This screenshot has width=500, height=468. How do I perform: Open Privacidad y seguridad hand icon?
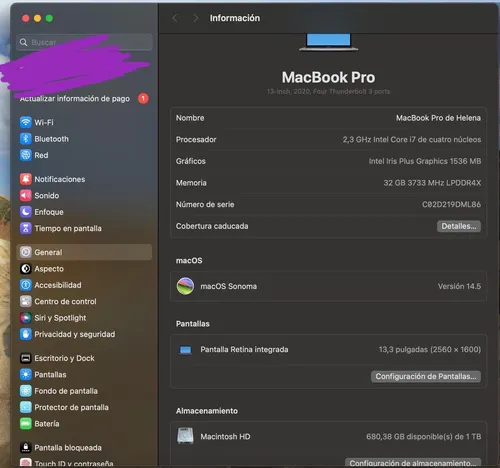point(26,334)
